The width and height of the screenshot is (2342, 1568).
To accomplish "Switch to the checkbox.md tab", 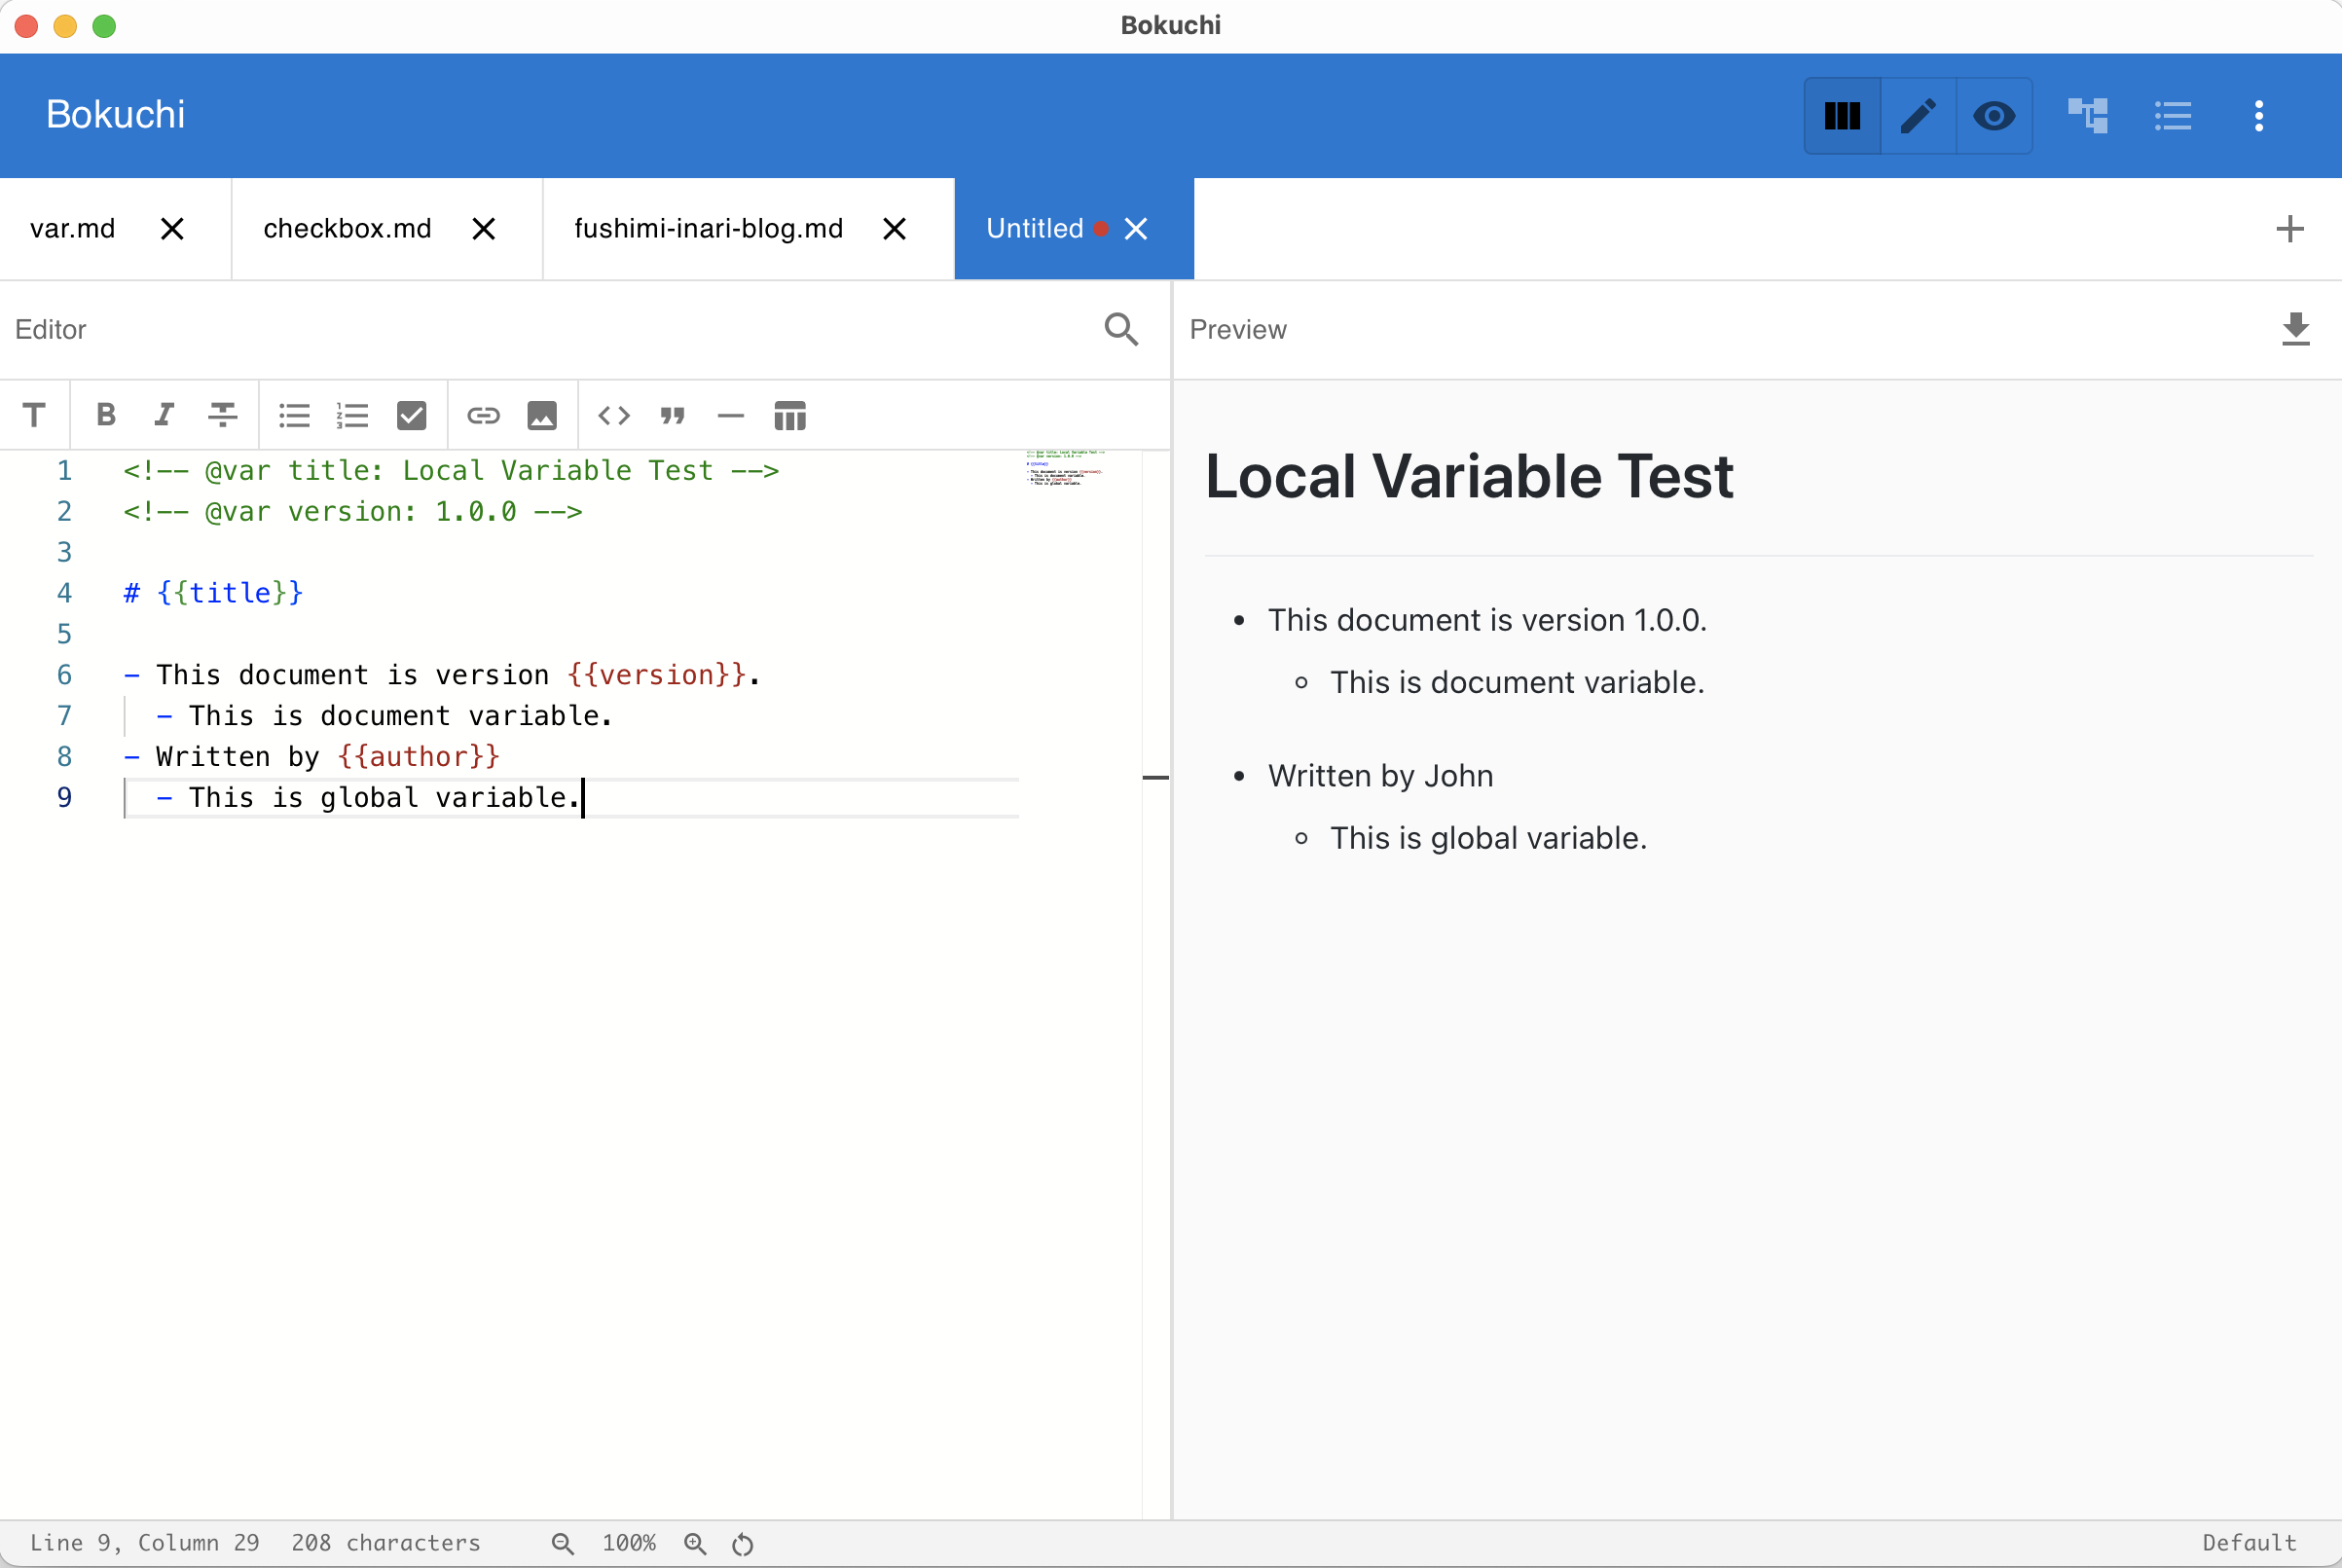I will click(x=347, y=228).
